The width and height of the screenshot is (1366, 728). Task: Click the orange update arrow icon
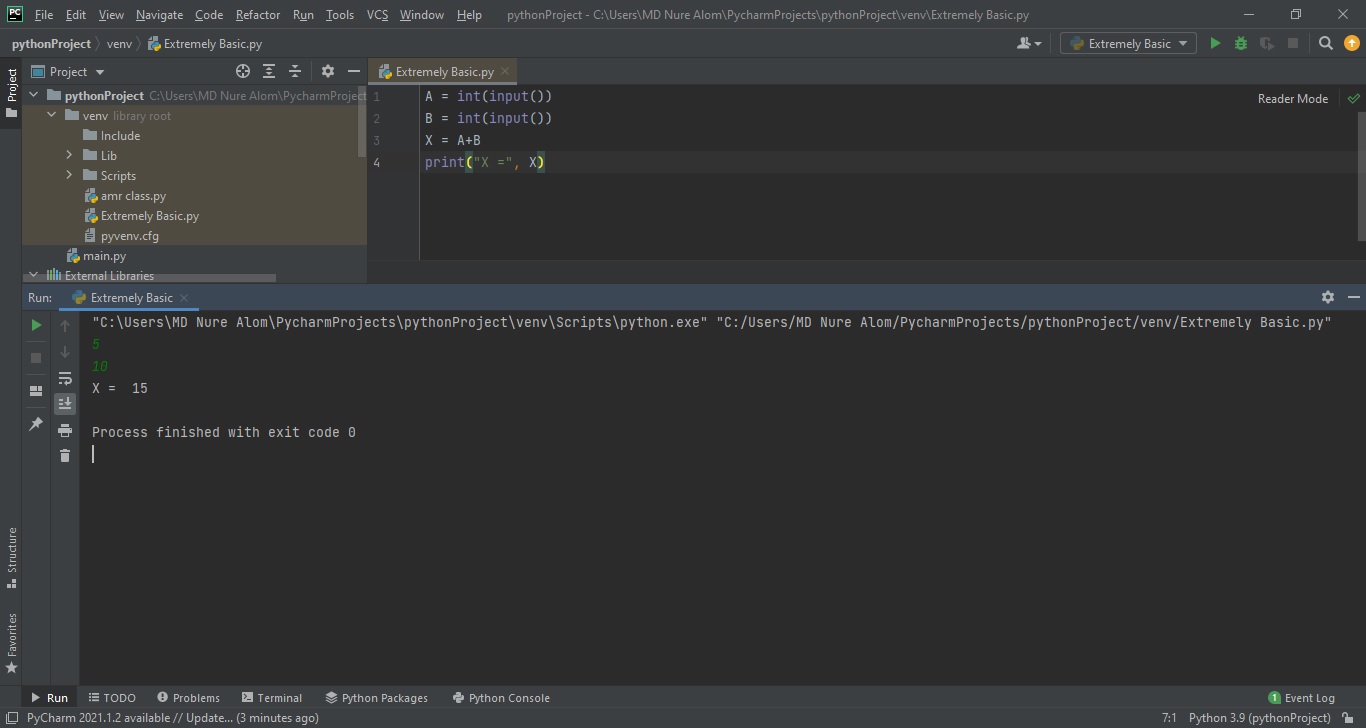click(1352, 43)
